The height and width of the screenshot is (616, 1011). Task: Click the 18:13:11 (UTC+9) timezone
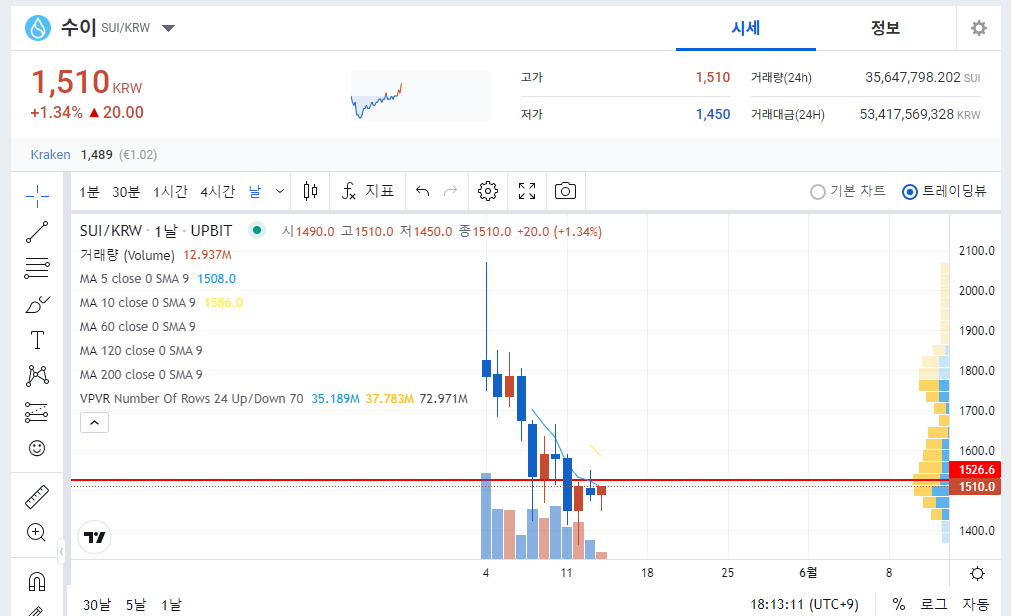click(x=804, y=604)
